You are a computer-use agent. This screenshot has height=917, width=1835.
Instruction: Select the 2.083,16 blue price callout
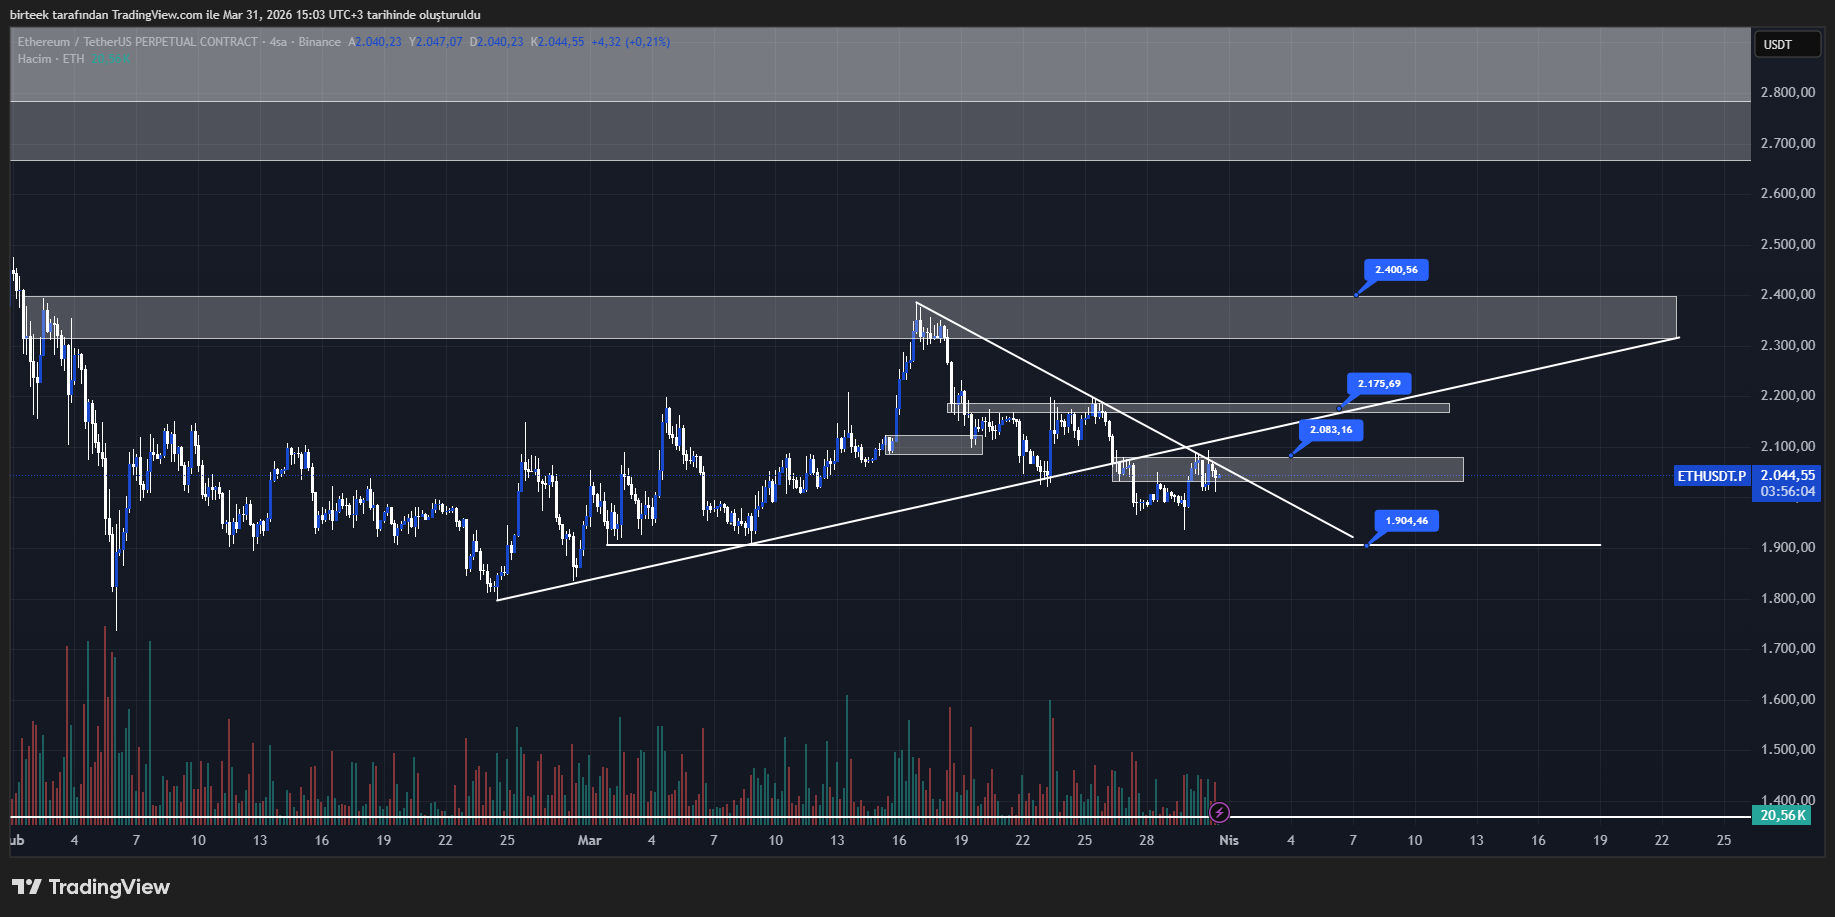pyautogui.click(x=1331, y=430)
